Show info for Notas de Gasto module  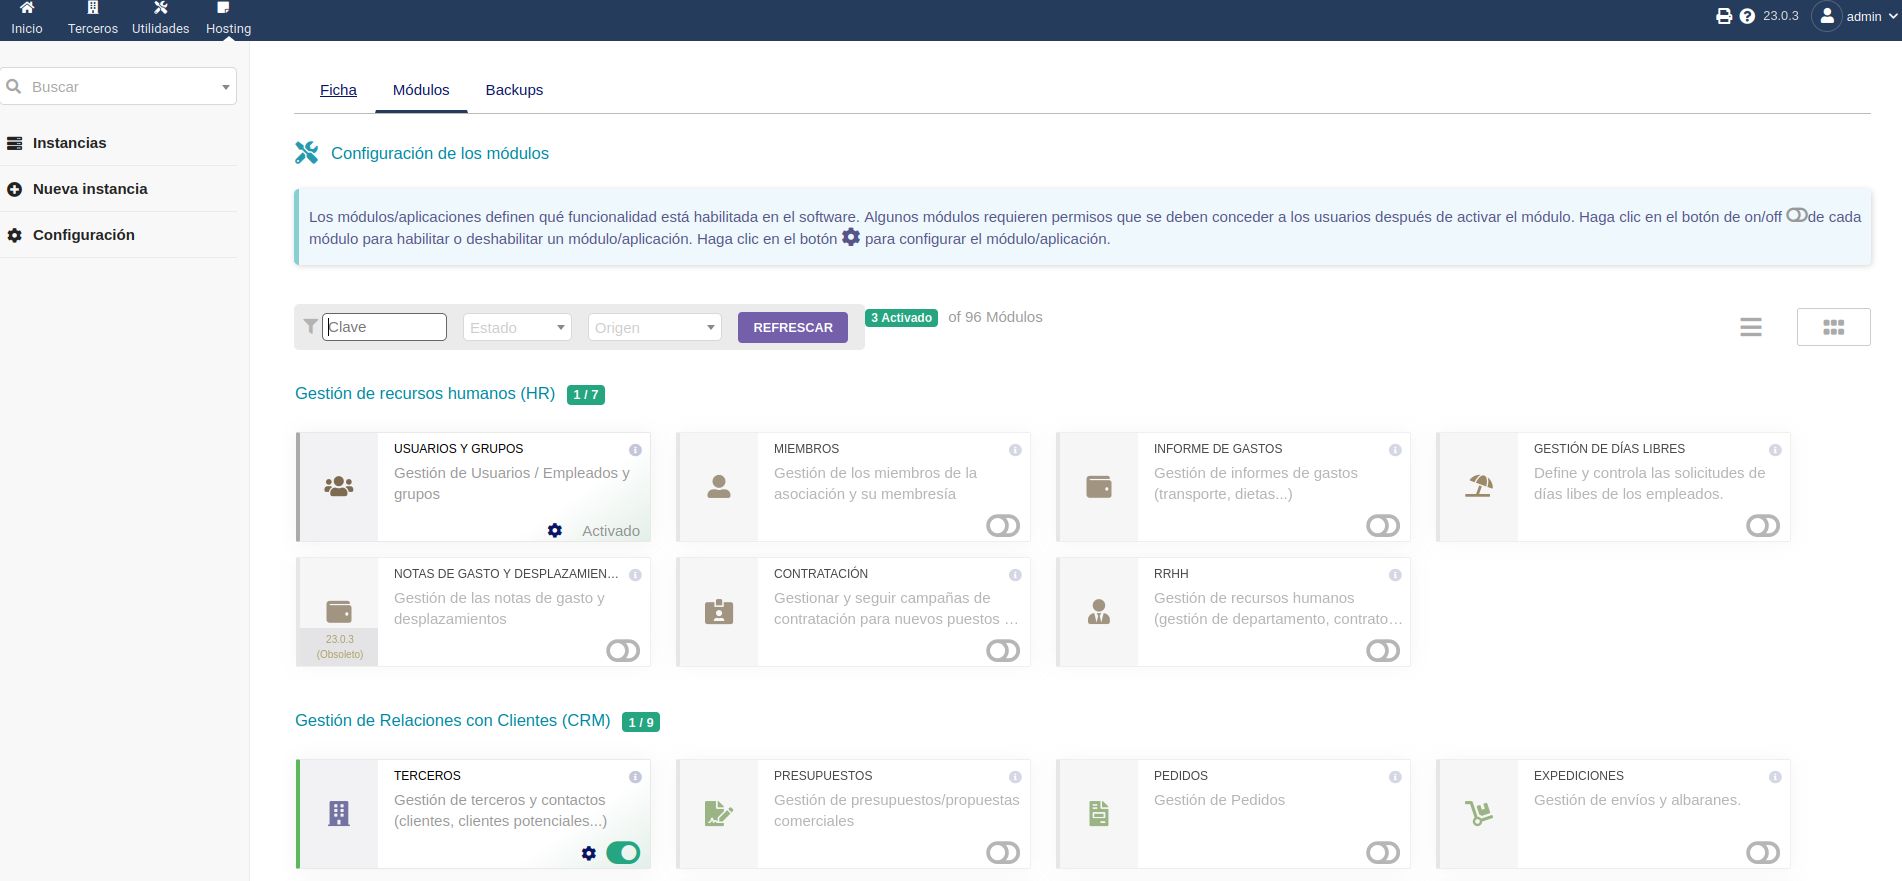coord(635,575)
